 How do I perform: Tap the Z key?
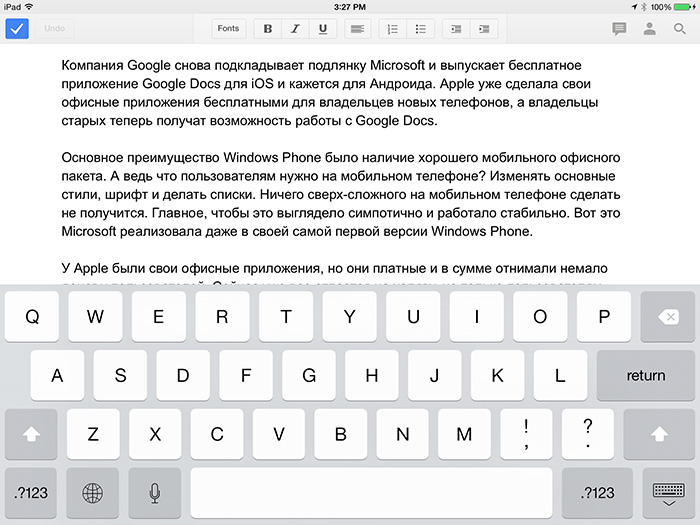click(93, 434)
